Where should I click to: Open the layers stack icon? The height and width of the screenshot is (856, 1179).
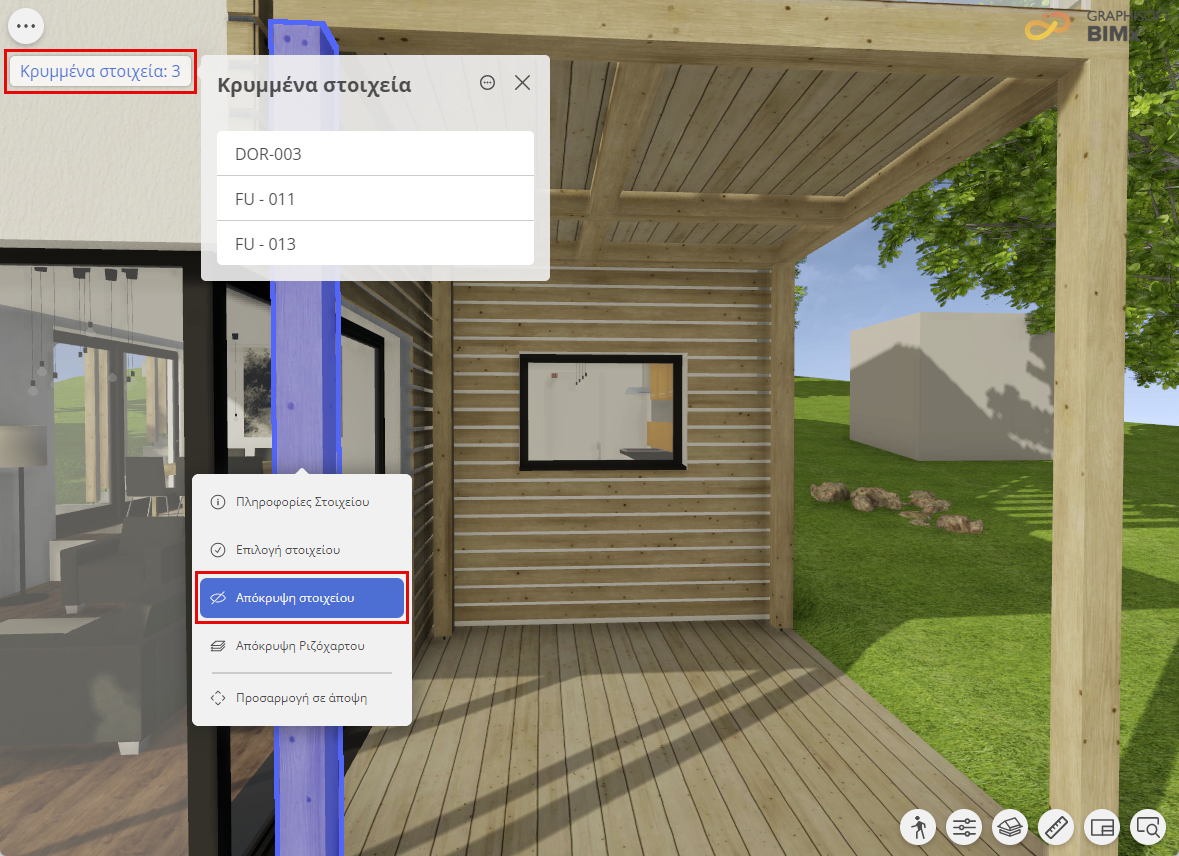pos(1010,827)
